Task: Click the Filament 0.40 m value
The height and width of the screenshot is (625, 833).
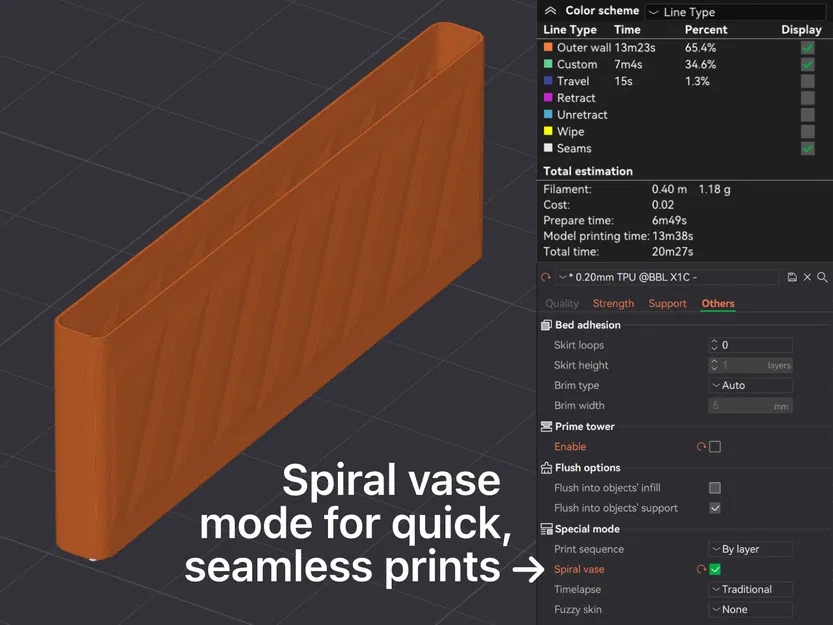Action: point(669,189)
